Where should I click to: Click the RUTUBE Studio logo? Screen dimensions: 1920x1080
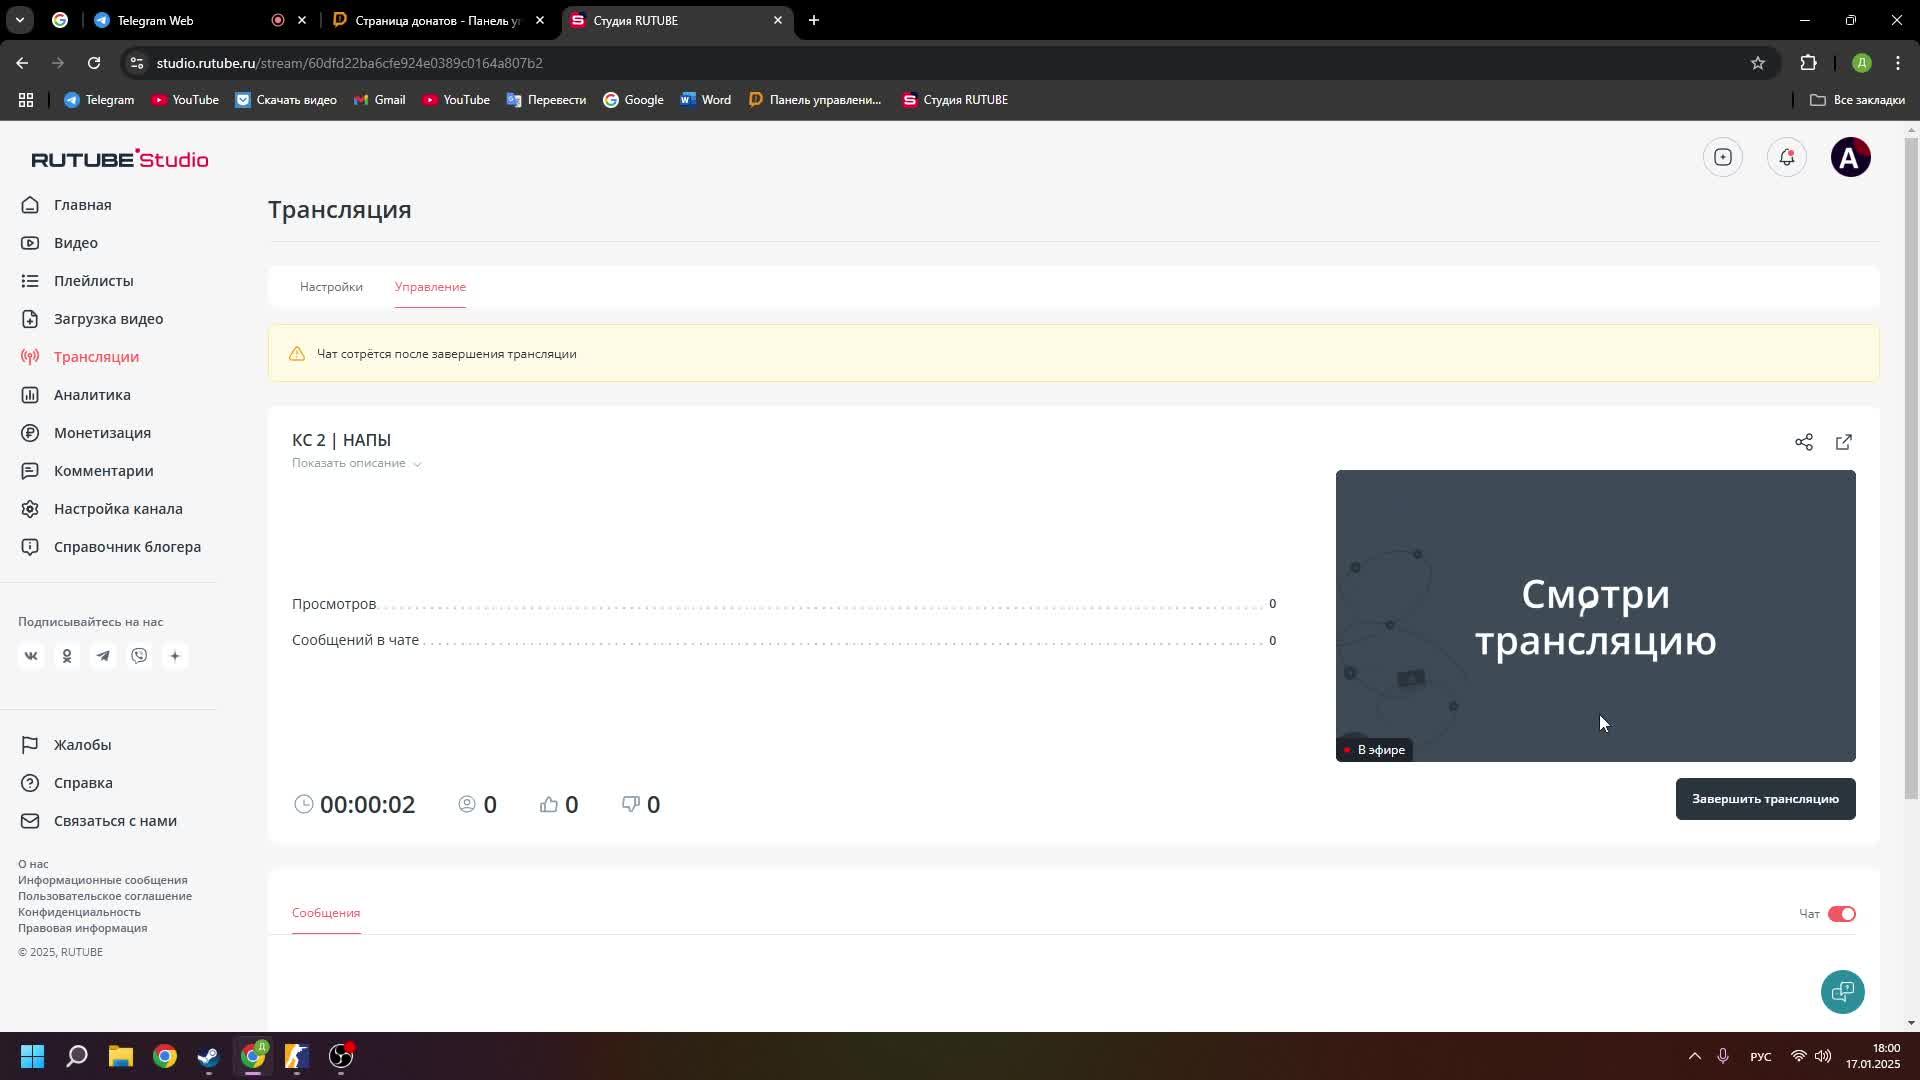(120, 159)
